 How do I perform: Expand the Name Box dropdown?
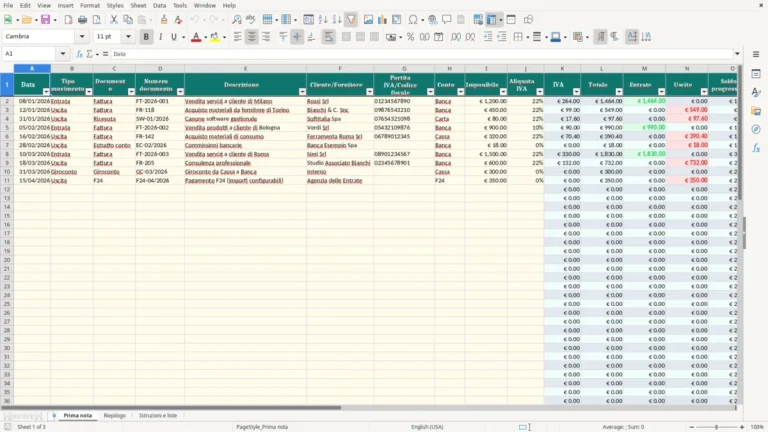coord(63,54)
